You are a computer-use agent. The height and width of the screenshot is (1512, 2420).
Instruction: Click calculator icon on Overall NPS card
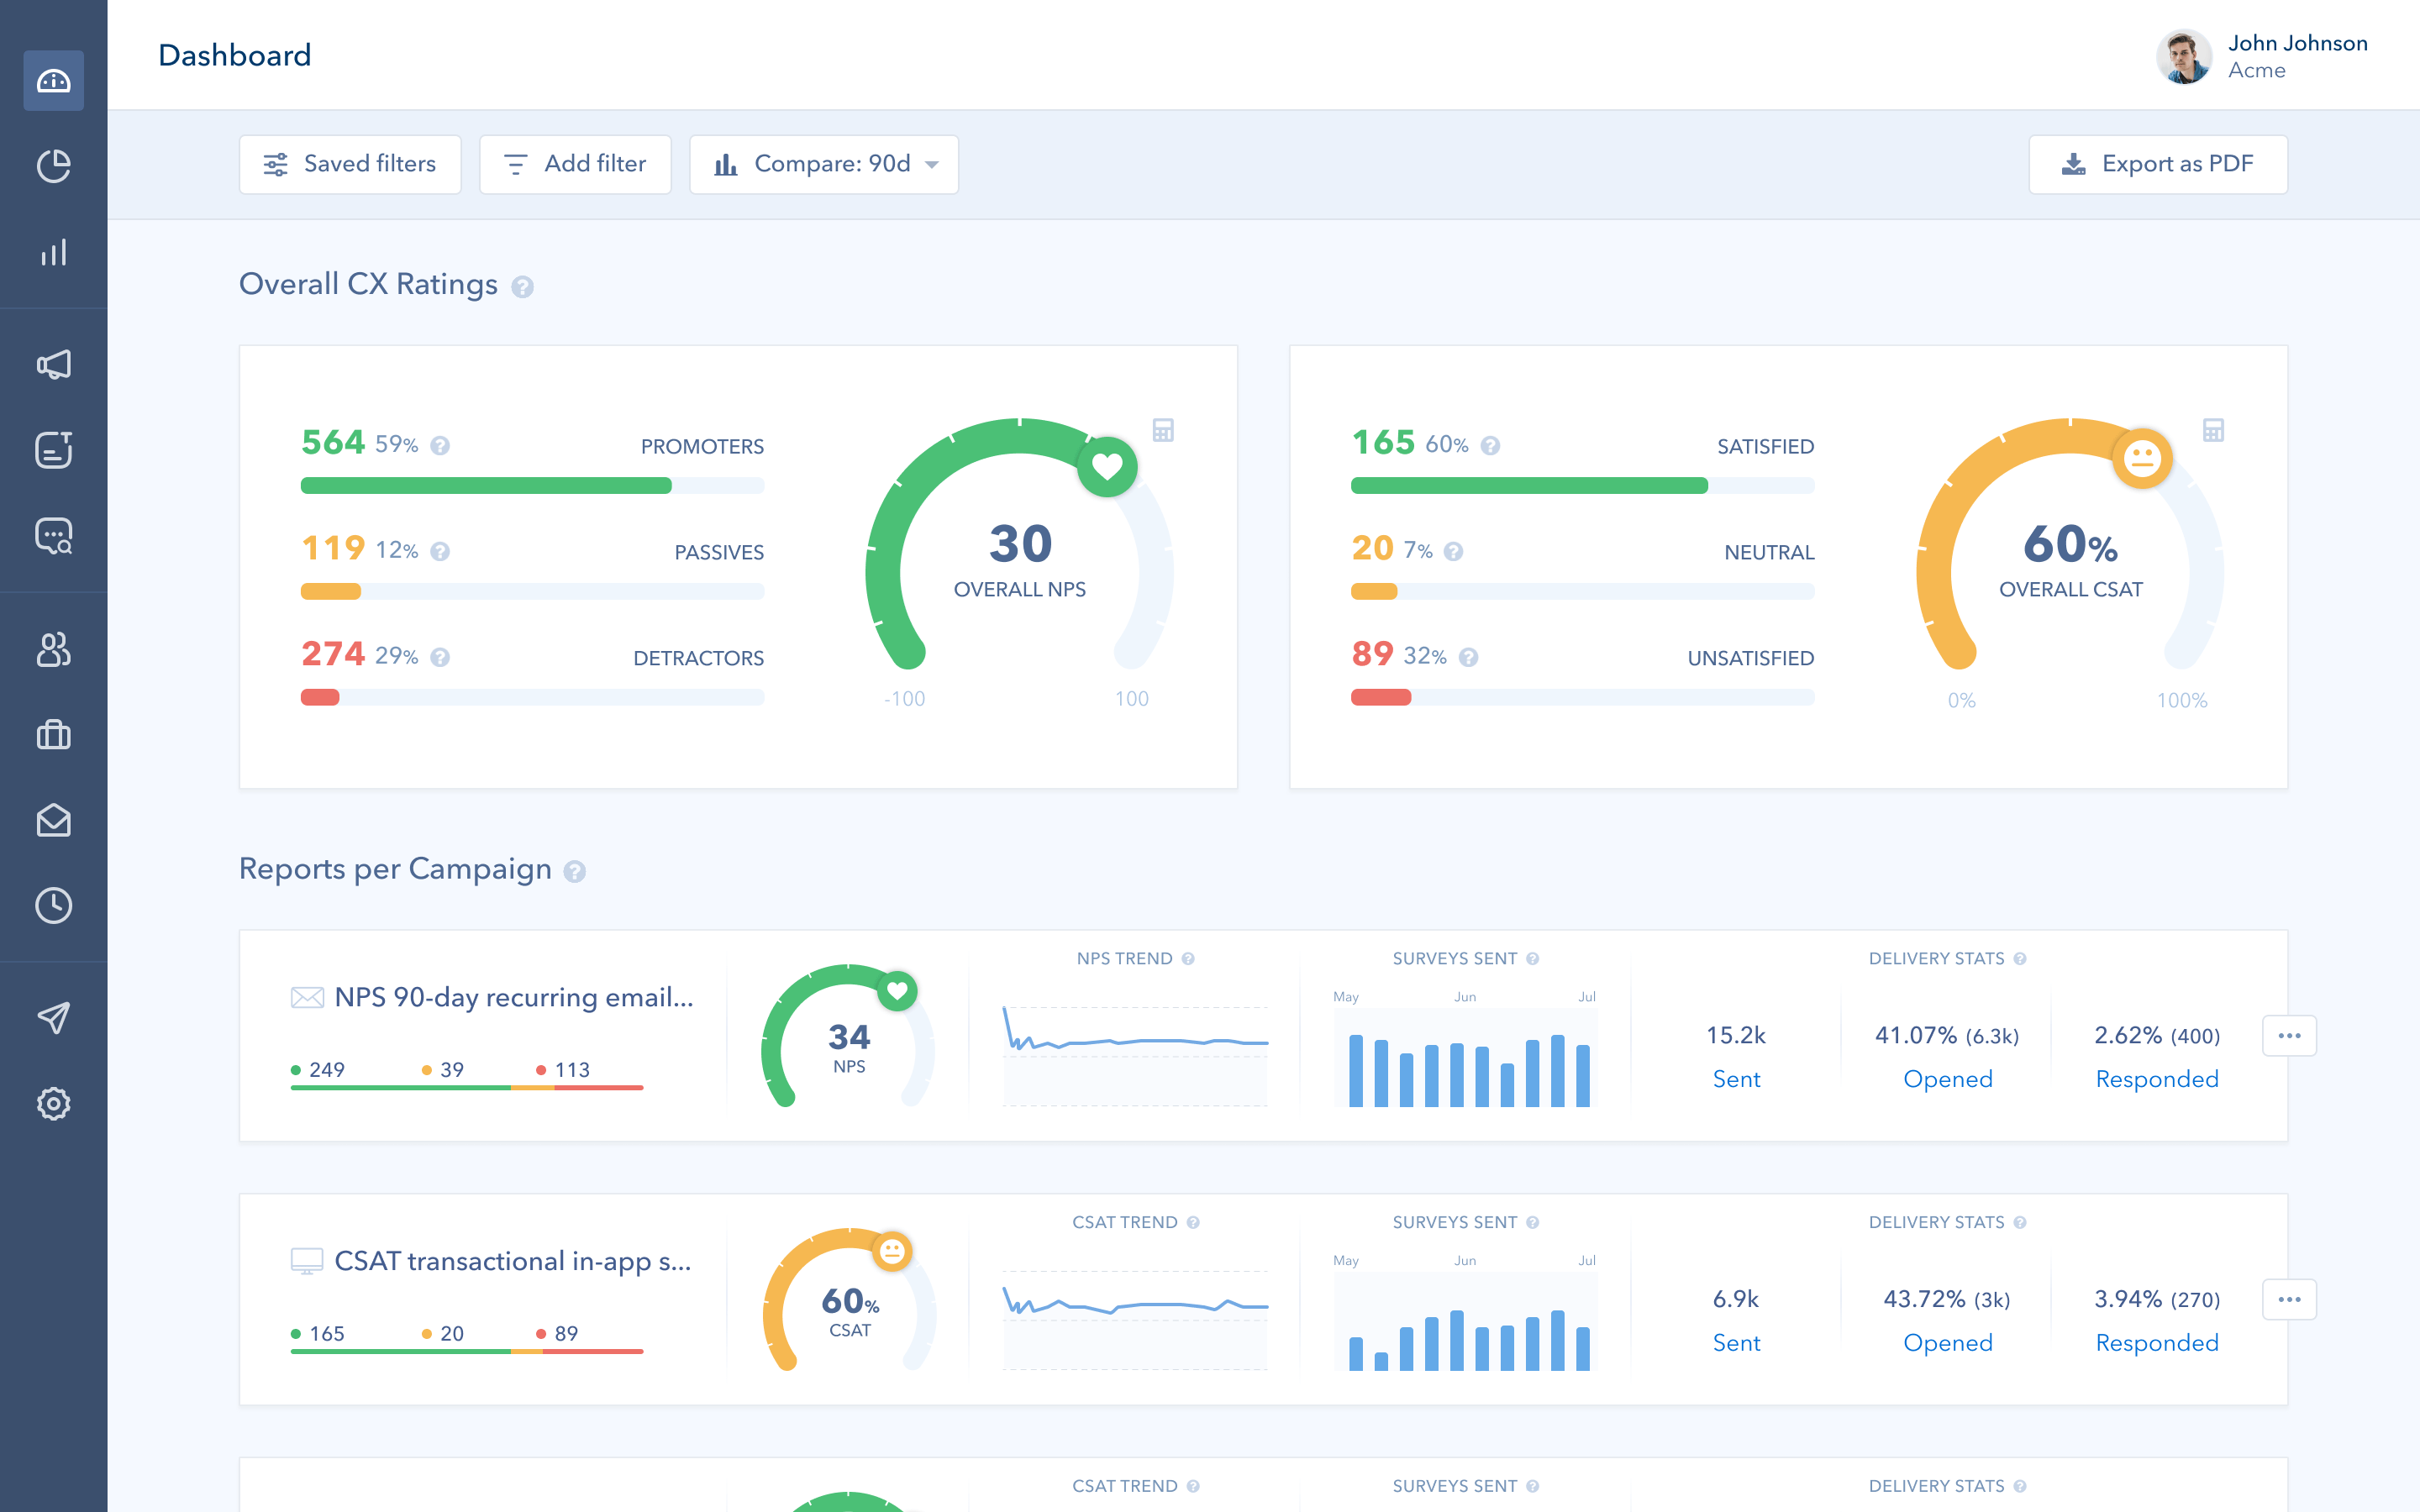[1162, 430]
